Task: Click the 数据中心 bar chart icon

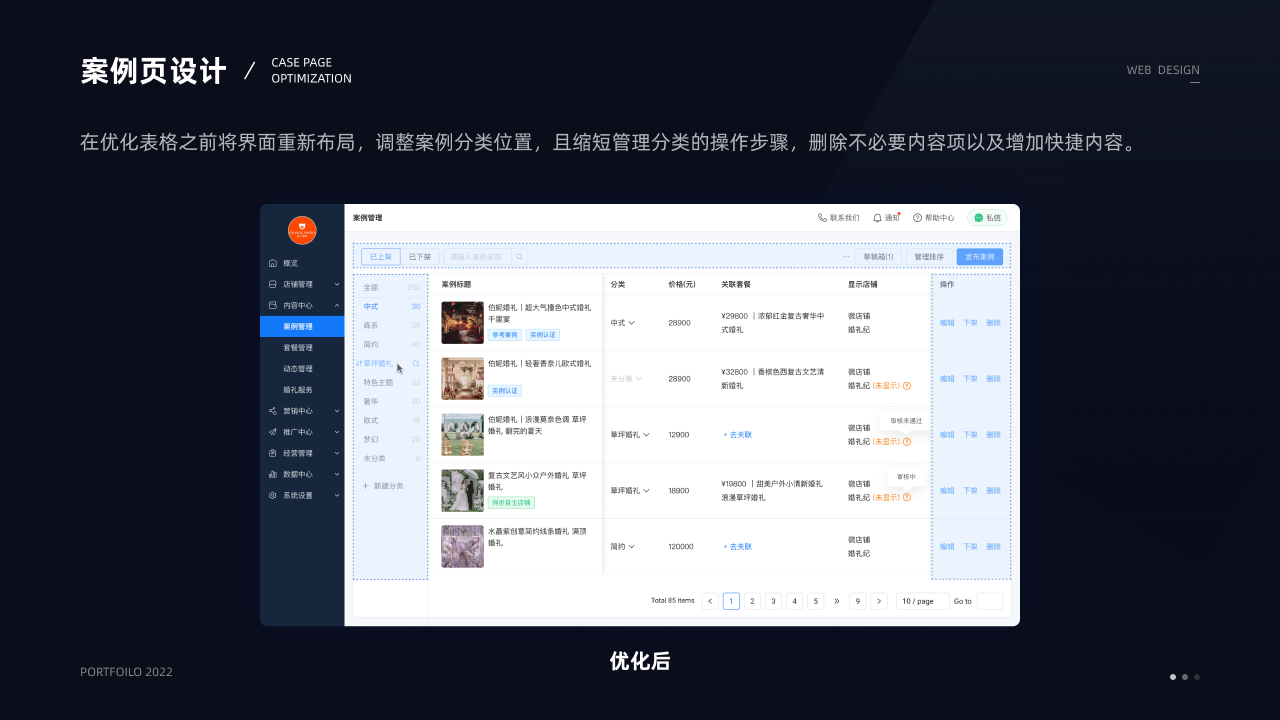Action: coord(273,474)
